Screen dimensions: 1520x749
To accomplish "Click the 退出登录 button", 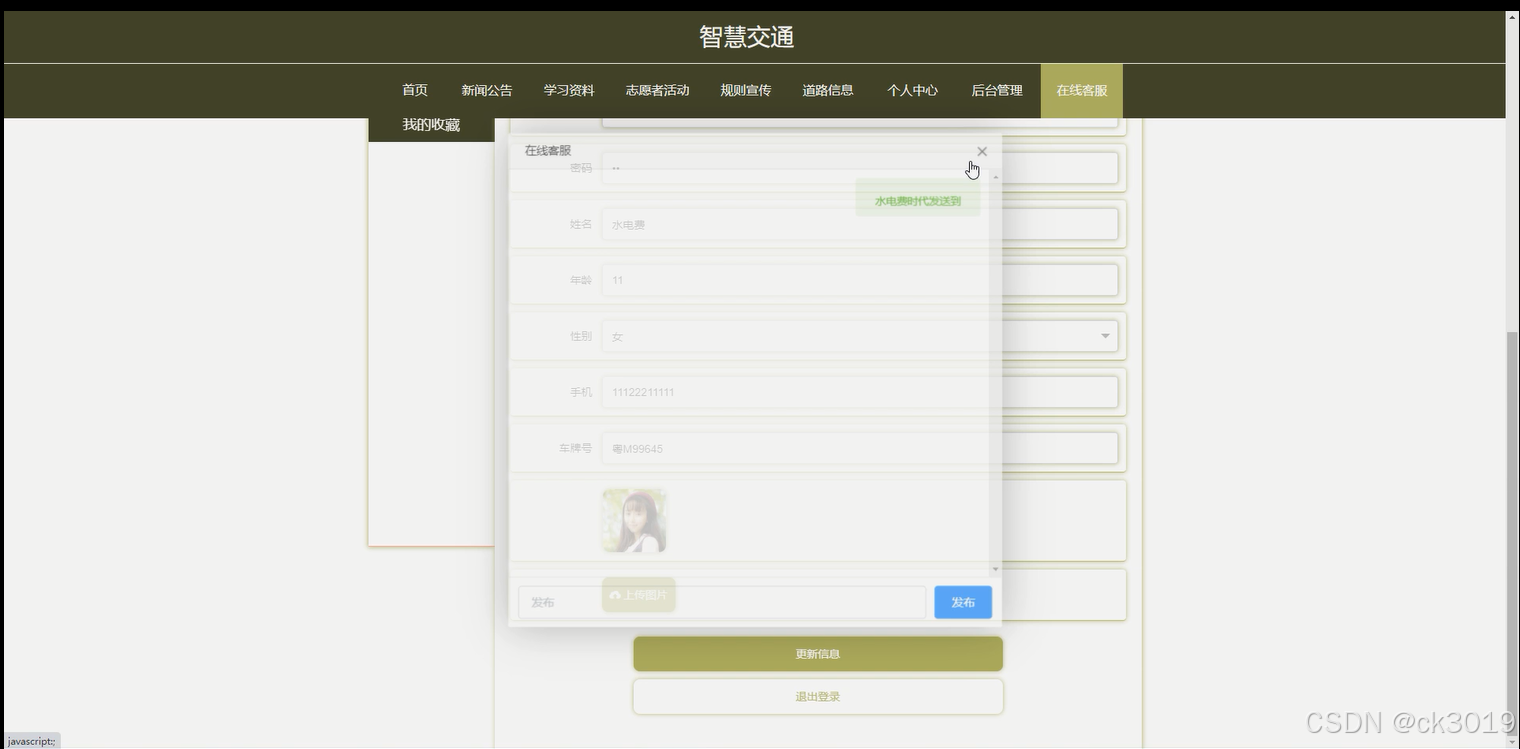I will tap(818, 697).
